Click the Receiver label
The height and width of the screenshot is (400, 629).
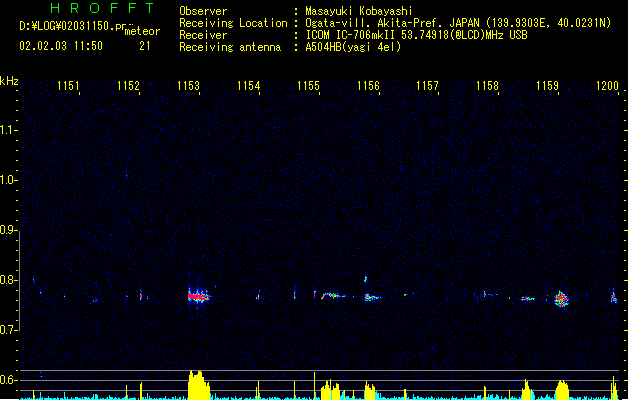coord(203,35)
